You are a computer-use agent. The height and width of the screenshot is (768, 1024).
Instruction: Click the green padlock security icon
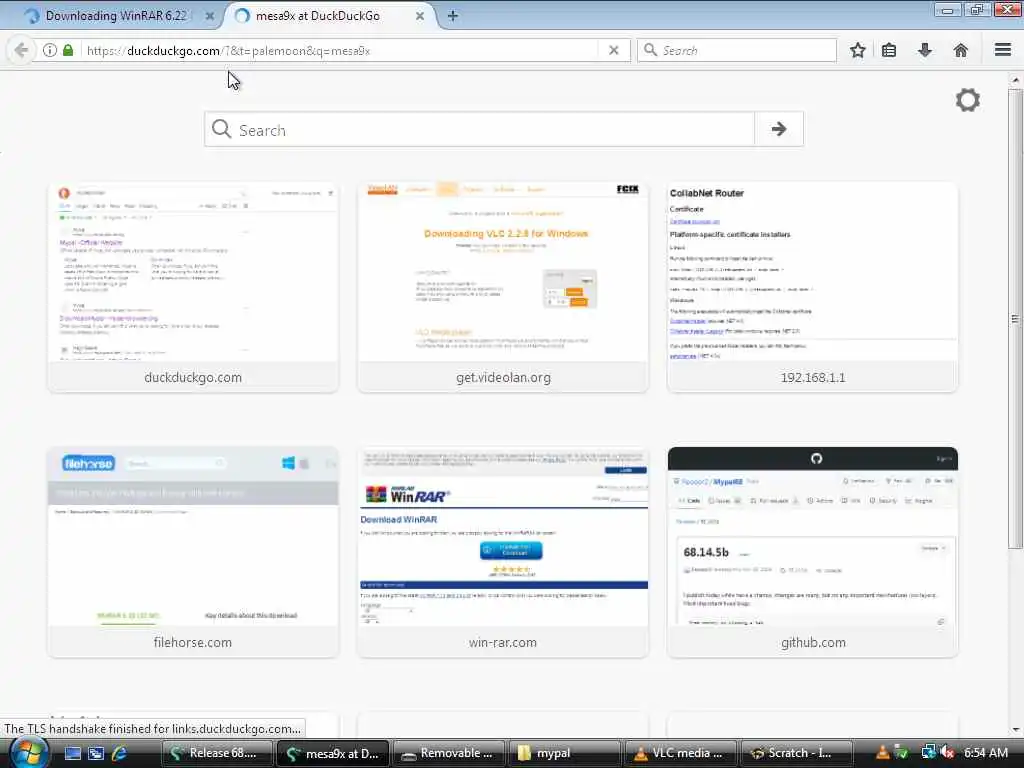[68, 50]
